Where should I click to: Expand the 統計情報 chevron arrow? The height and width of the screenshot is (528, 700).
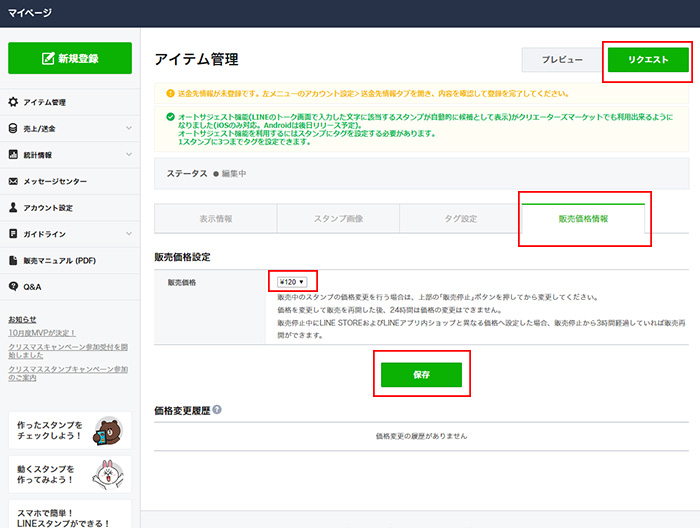tap(129, 155)
